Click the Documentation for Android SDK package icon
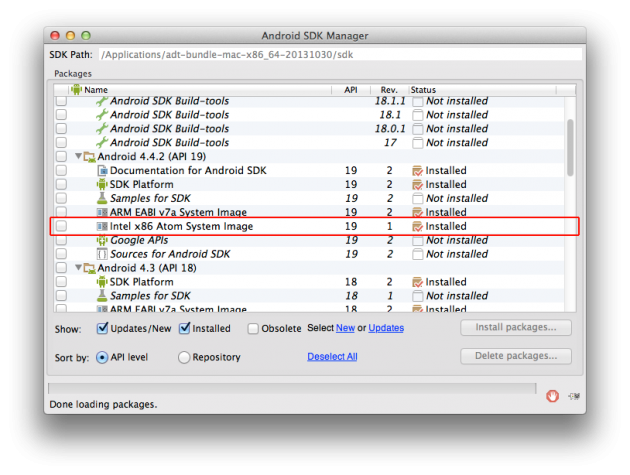This screenshot has height=475, width=630. pos(102,171)
